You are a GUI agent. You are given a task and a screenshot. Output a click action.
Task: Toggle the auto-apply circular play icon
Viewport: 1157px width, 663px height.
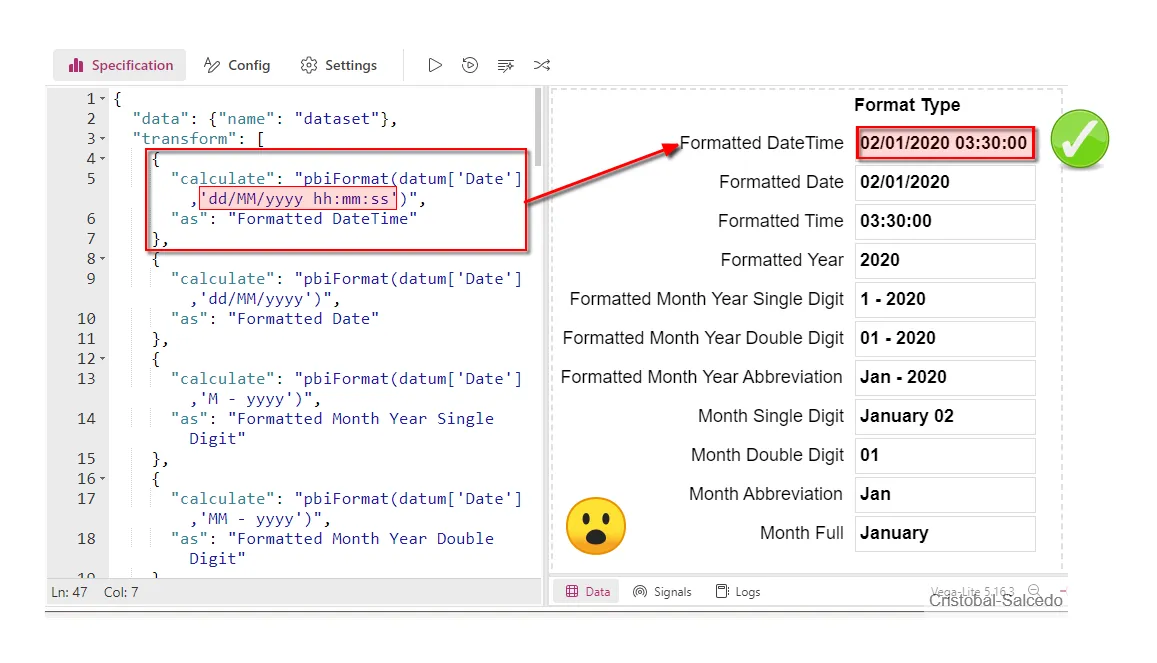point(470,65)
